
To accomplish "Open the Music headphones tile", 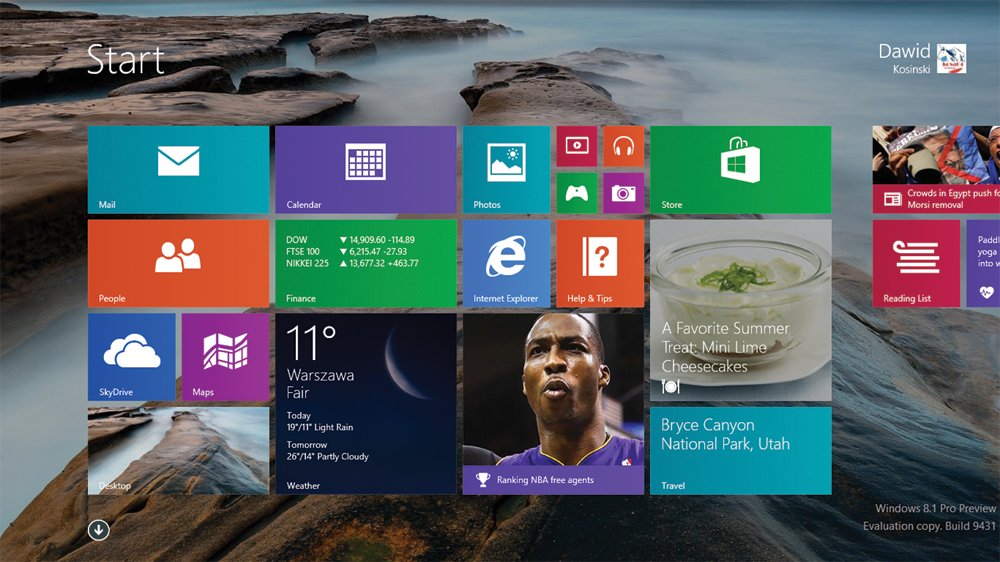I will click(623, 146).
